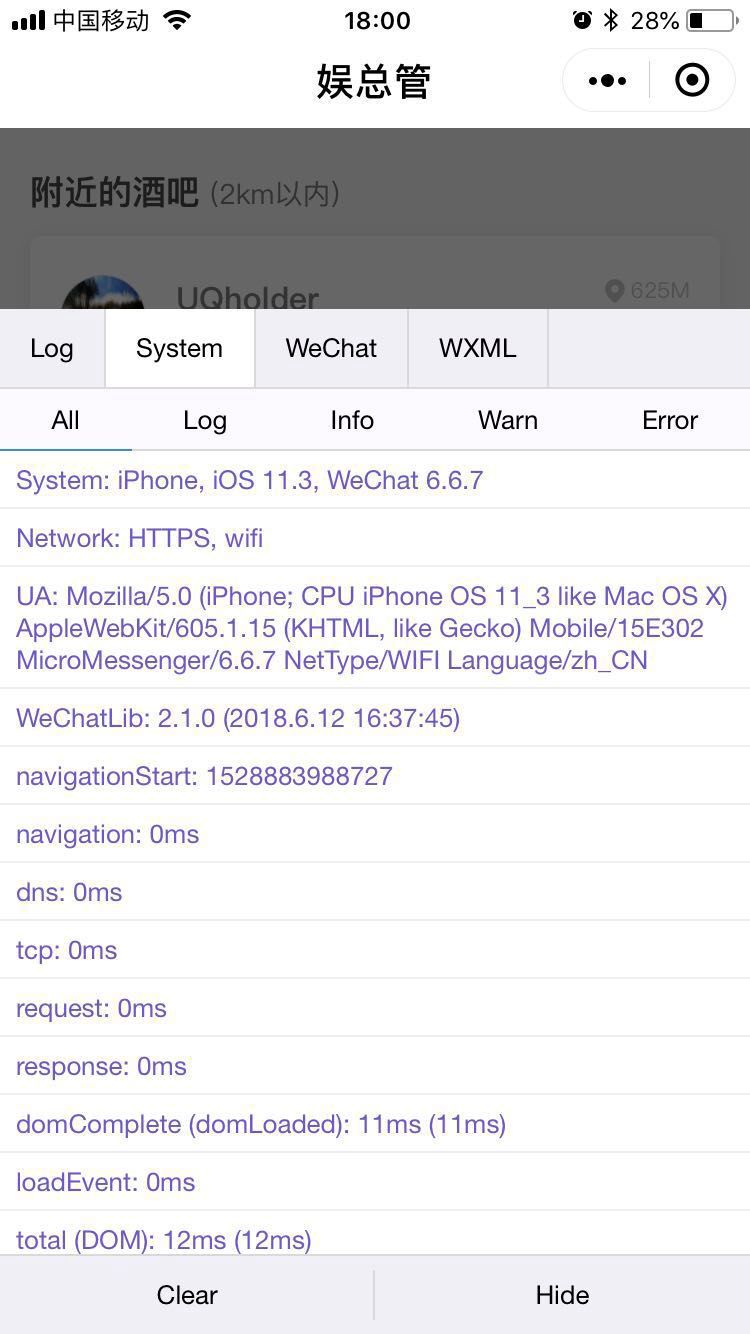Tap the Bluetooth status icon
The height and width of the screenshot is (1334, 750).
(x=611, y=20)
